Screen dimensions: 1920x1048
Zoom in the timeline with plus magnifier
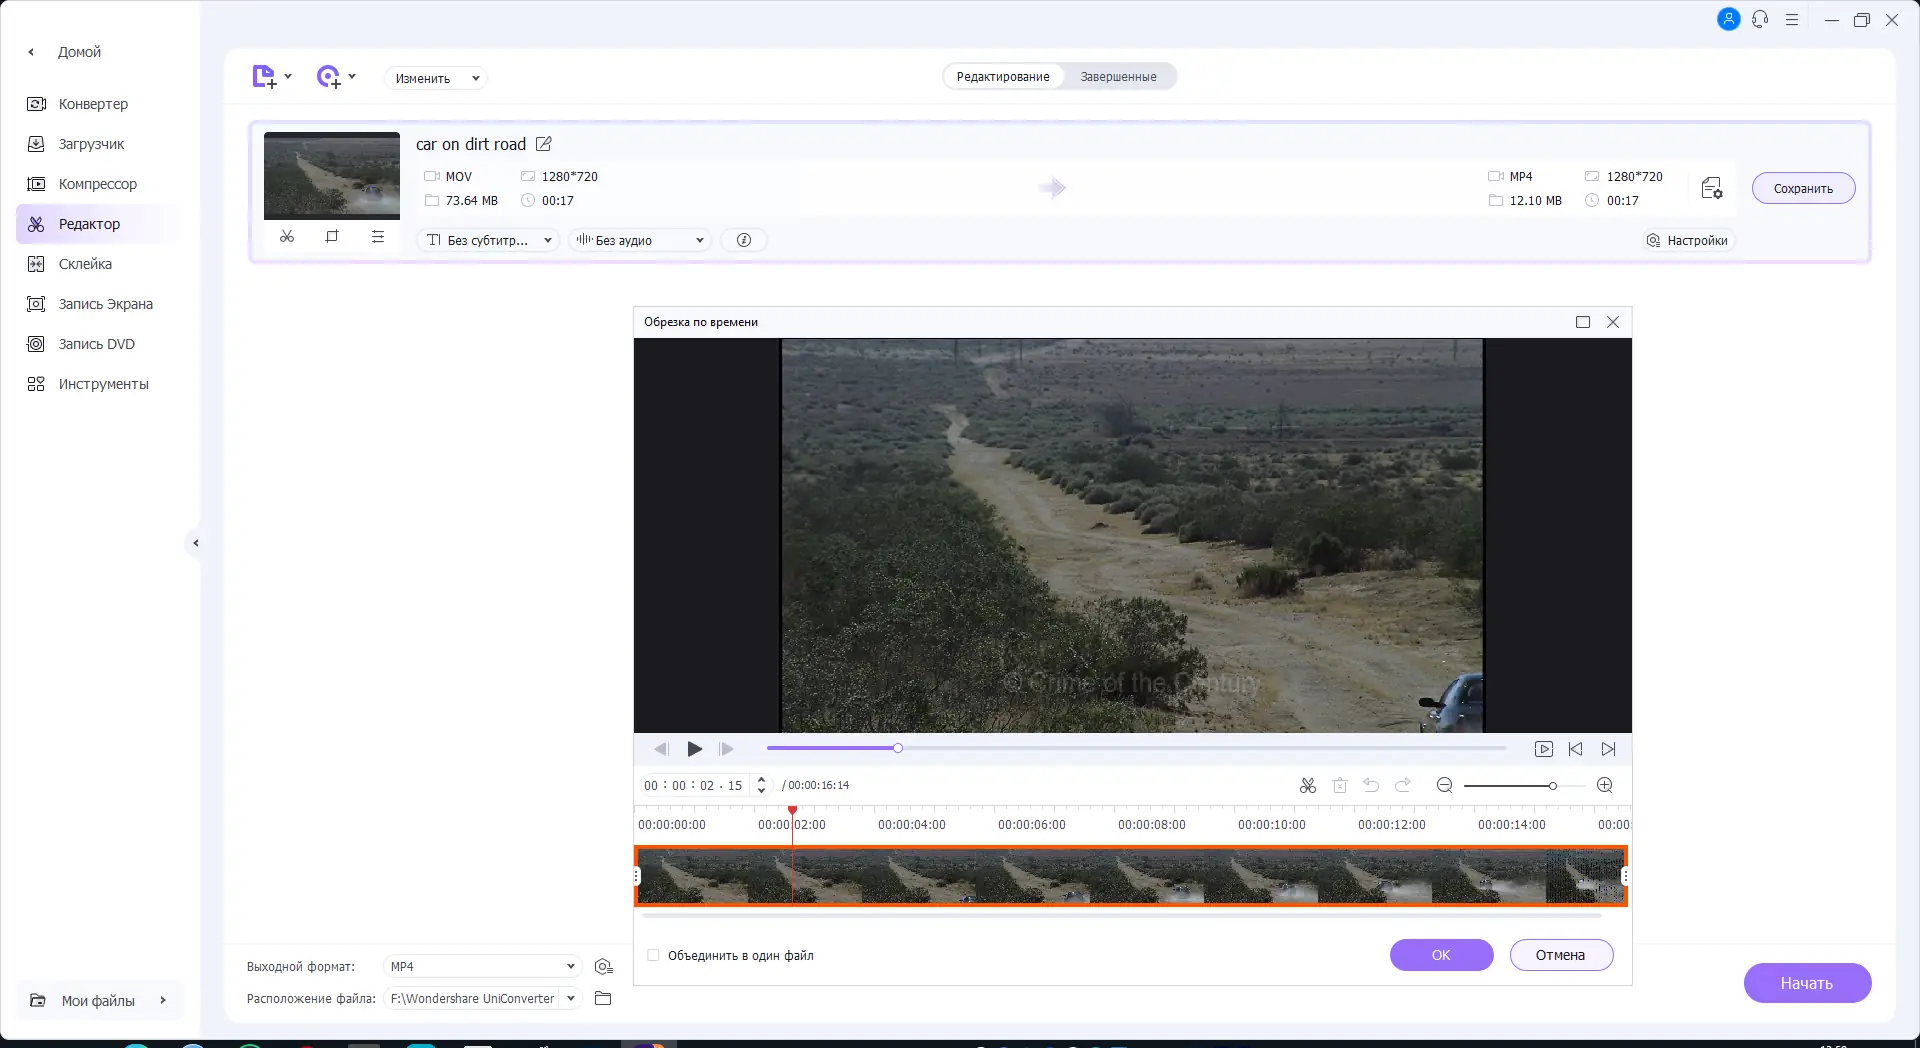[x=1605, y=786]
